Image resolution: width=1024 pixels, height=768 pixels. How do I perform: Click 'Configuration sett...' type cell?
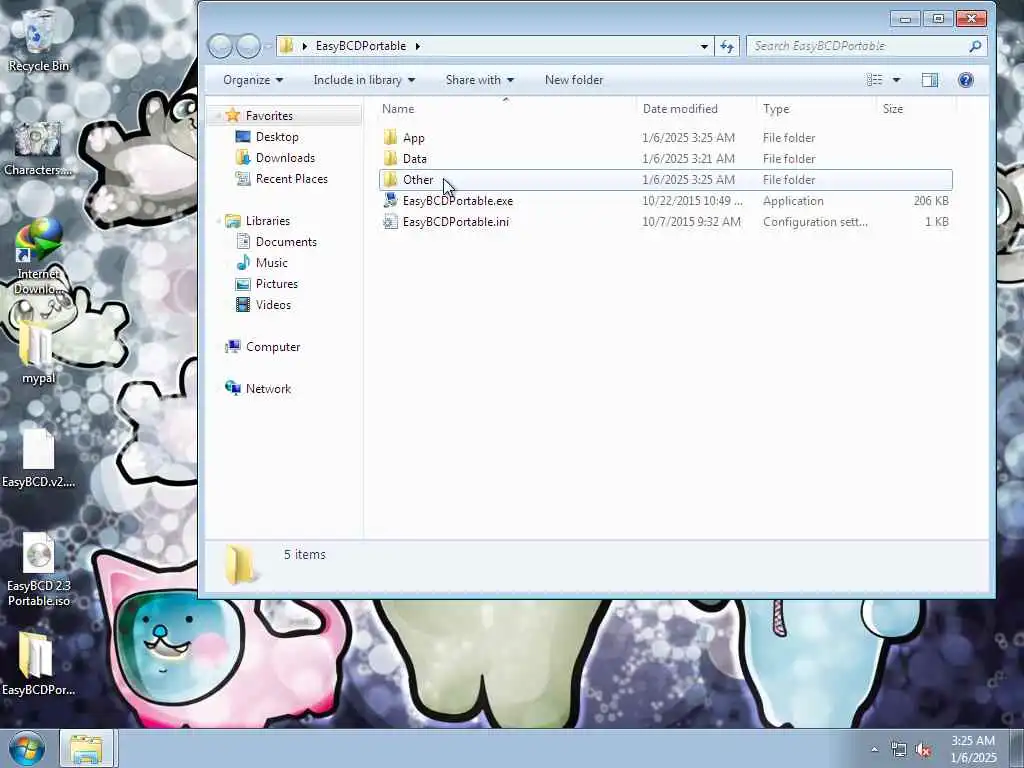(x=815, y=222)
